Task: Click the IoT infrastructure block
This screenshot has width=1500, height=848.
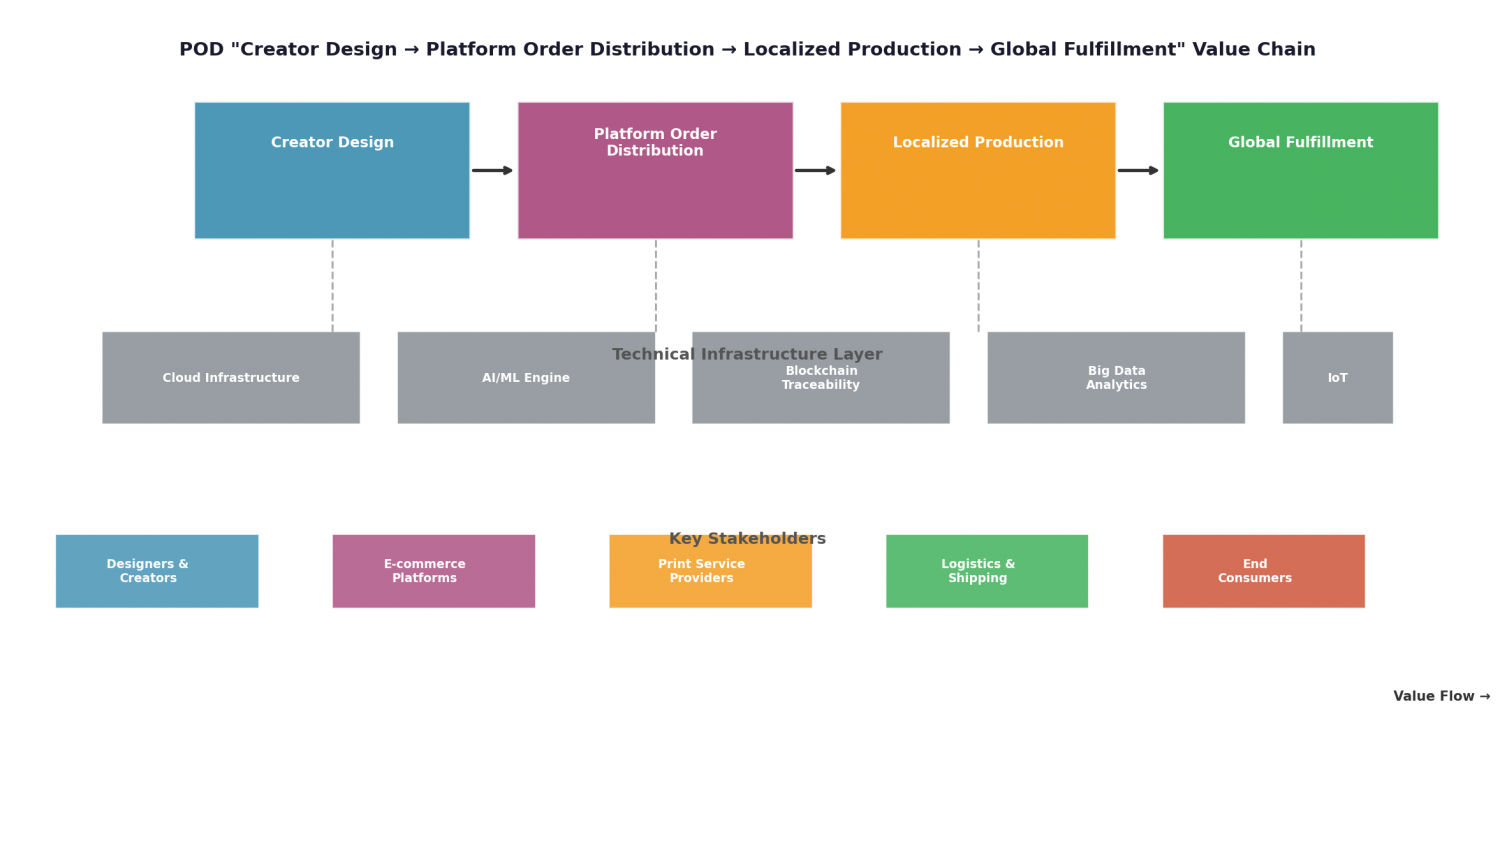Action: coord(1338,378)
